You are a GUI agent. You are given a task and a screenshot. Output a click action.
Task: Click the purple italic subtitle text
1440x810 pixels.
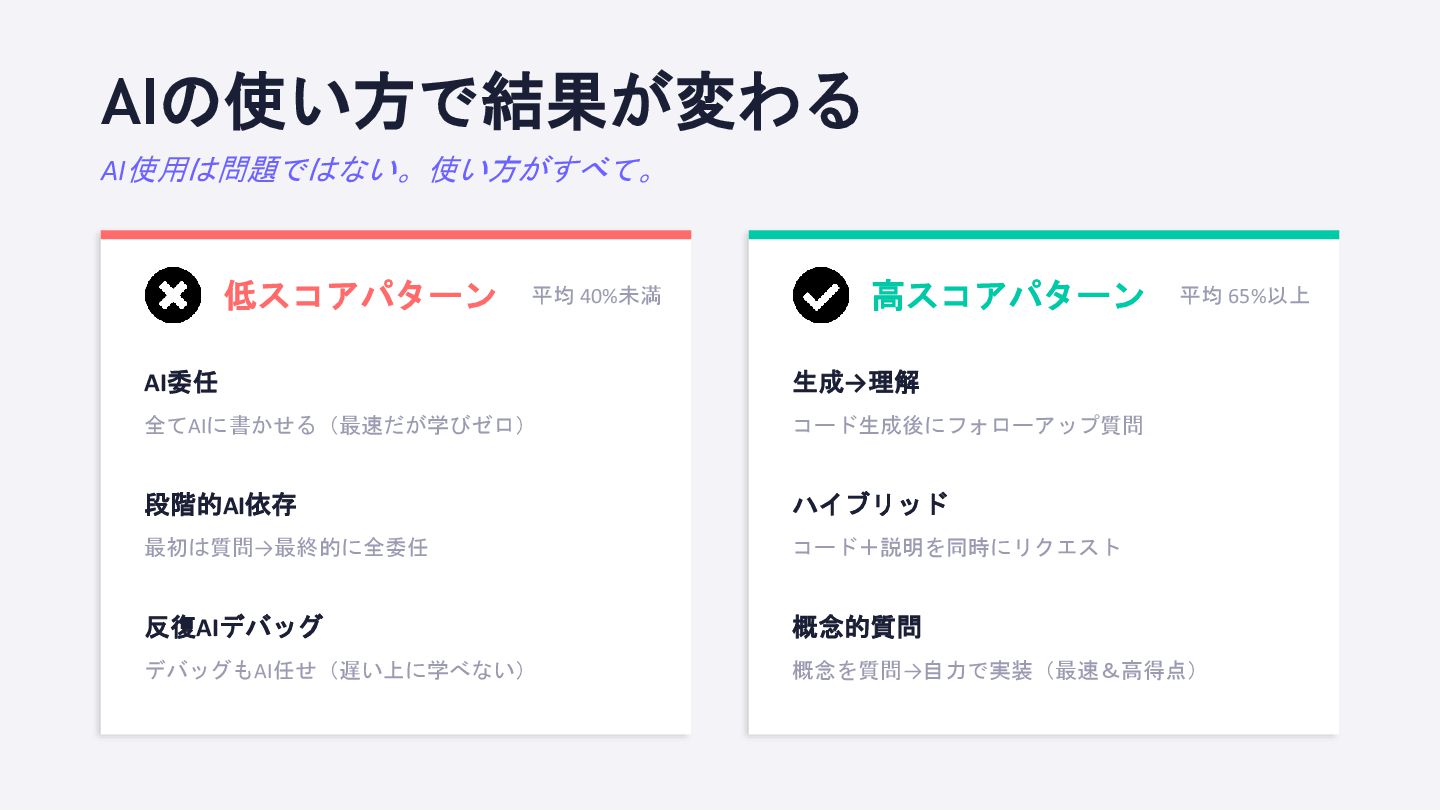point(378,171)
